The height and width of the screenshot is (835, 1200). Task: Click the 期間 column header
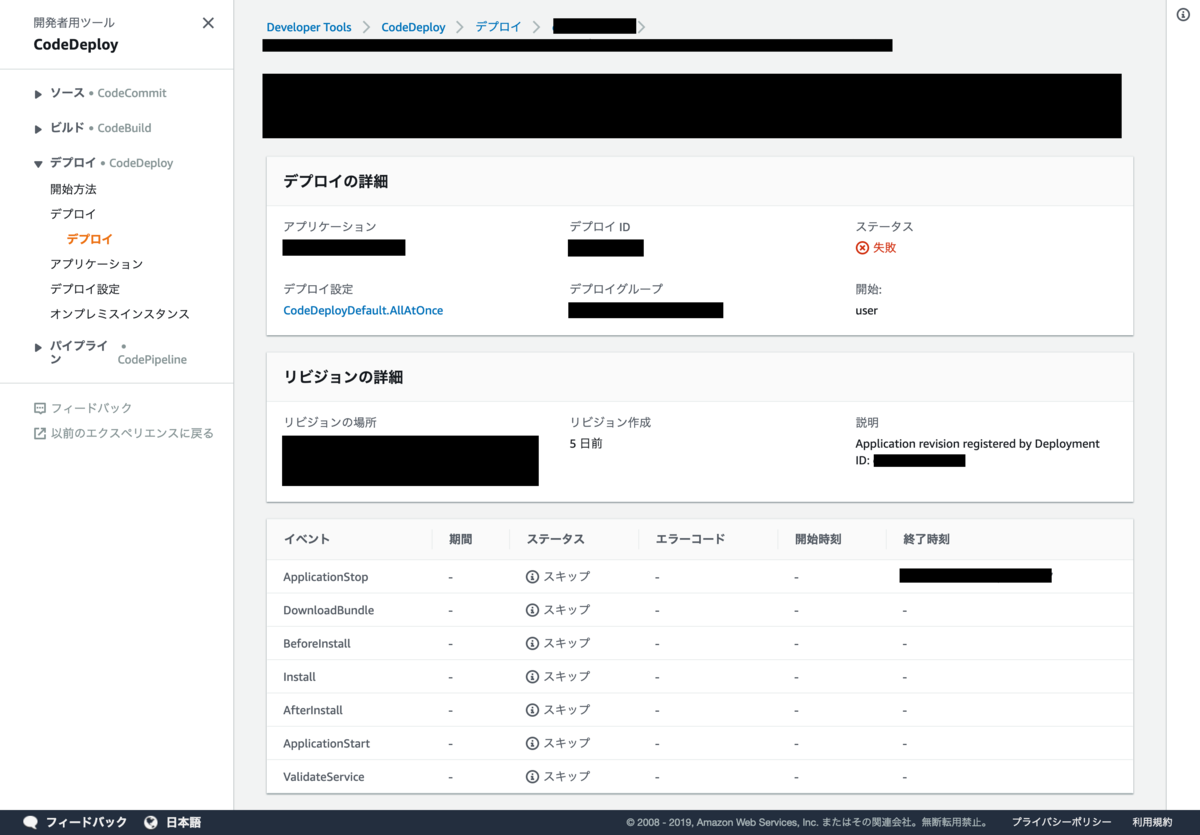coord(460,539)
